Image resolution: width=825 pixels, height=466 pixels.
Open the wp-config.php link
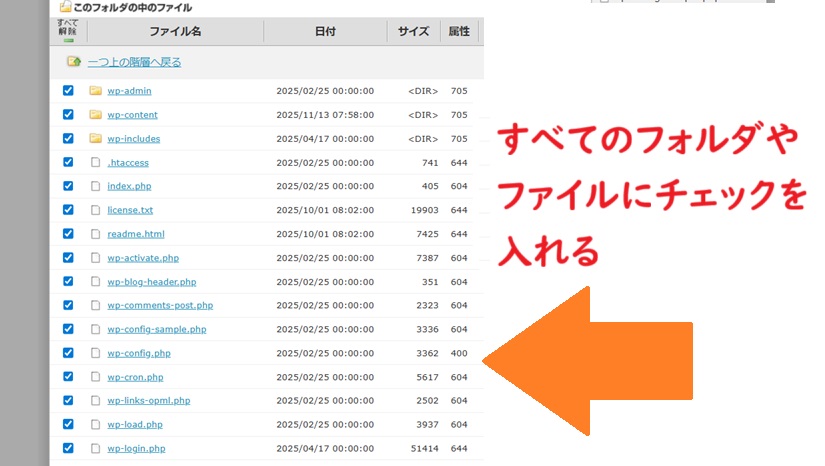(x=139, y=353)
